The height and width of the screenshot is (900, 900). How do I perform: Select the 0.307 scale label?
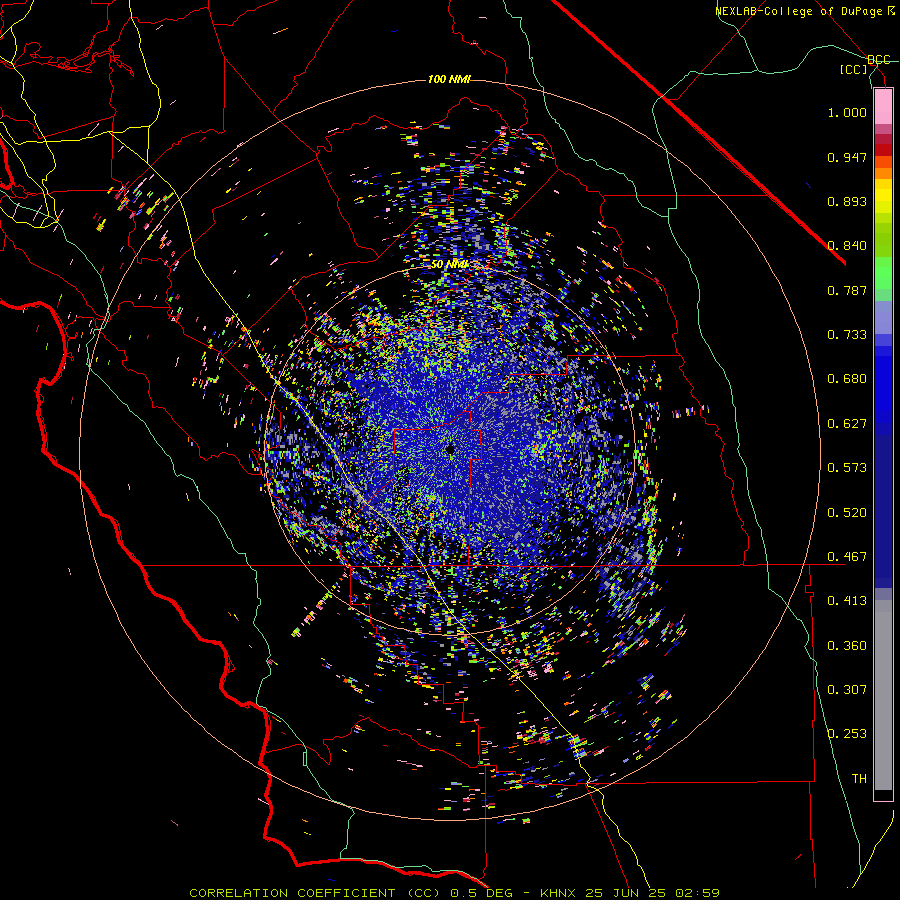click(x=847, y=690)
